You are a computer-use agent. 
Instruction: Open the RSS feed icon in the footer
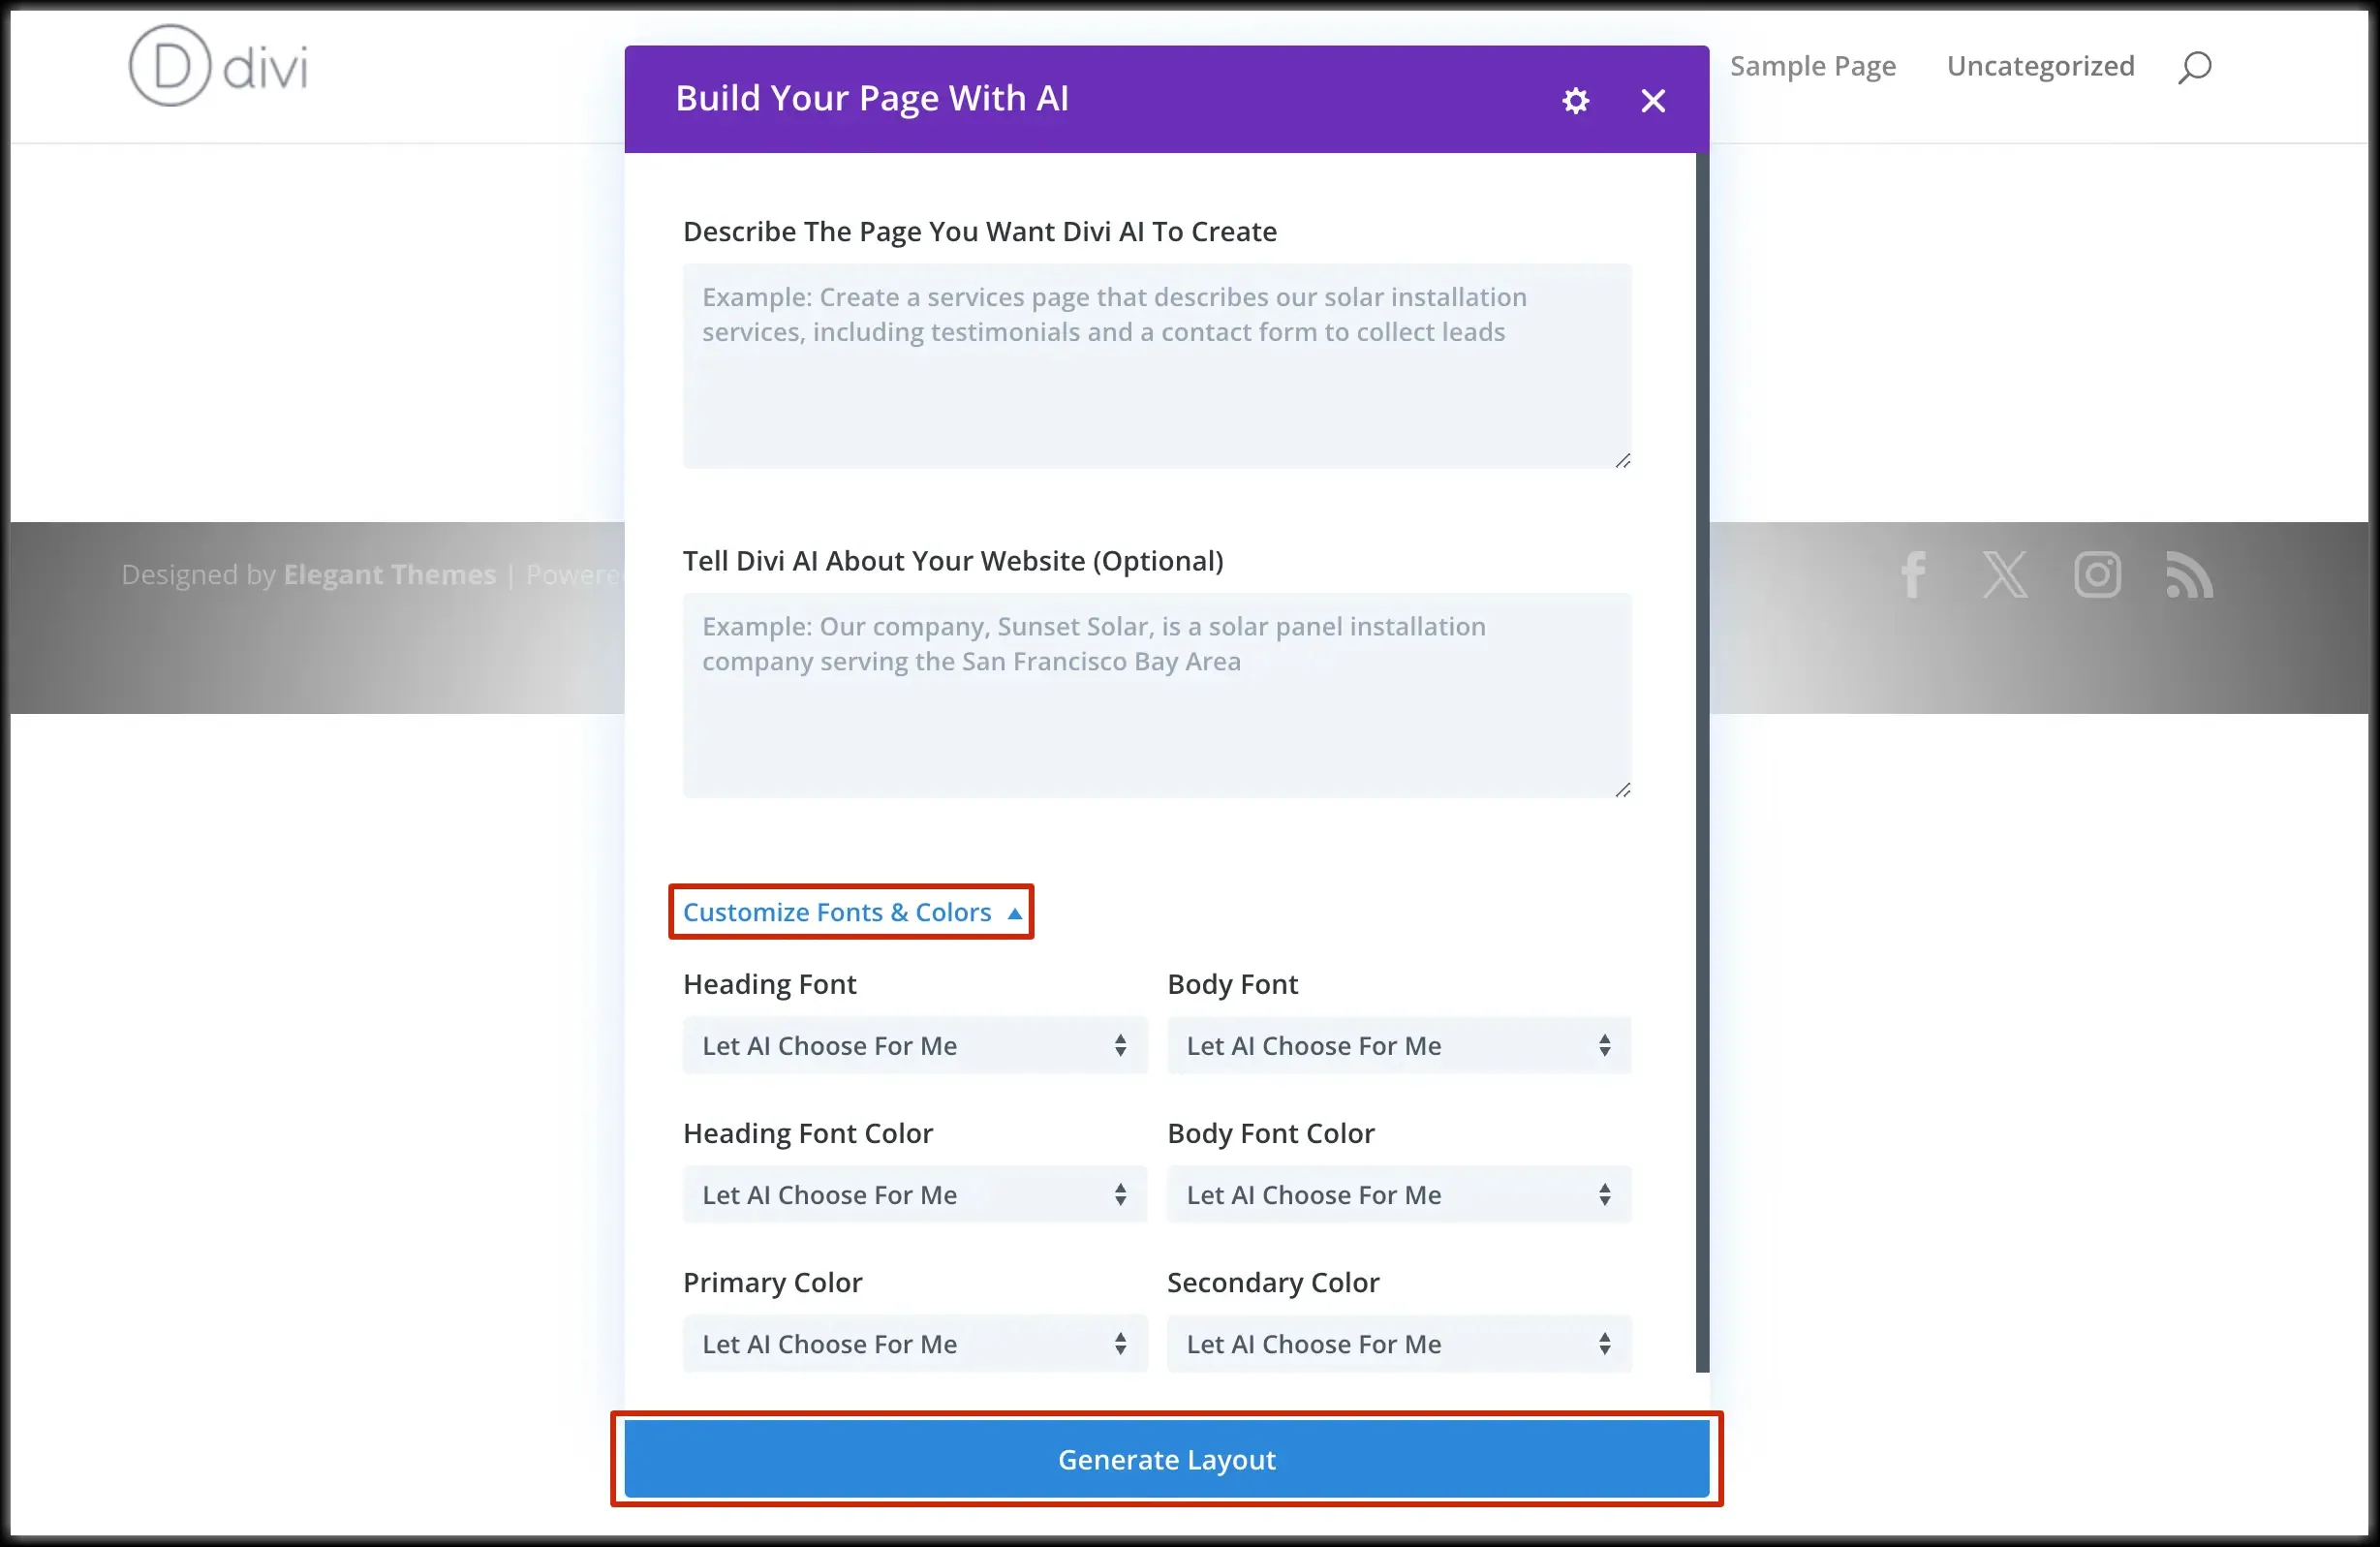tap(2189, 575)
